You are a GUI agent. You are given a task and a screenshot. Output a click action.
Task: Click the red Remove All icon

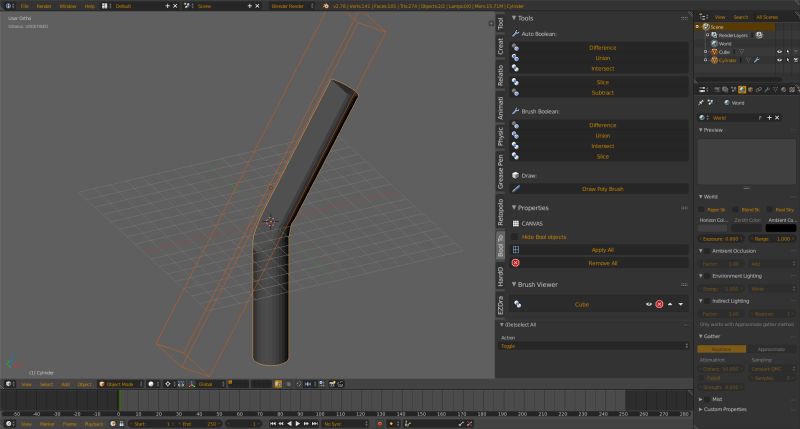[516, 263]
